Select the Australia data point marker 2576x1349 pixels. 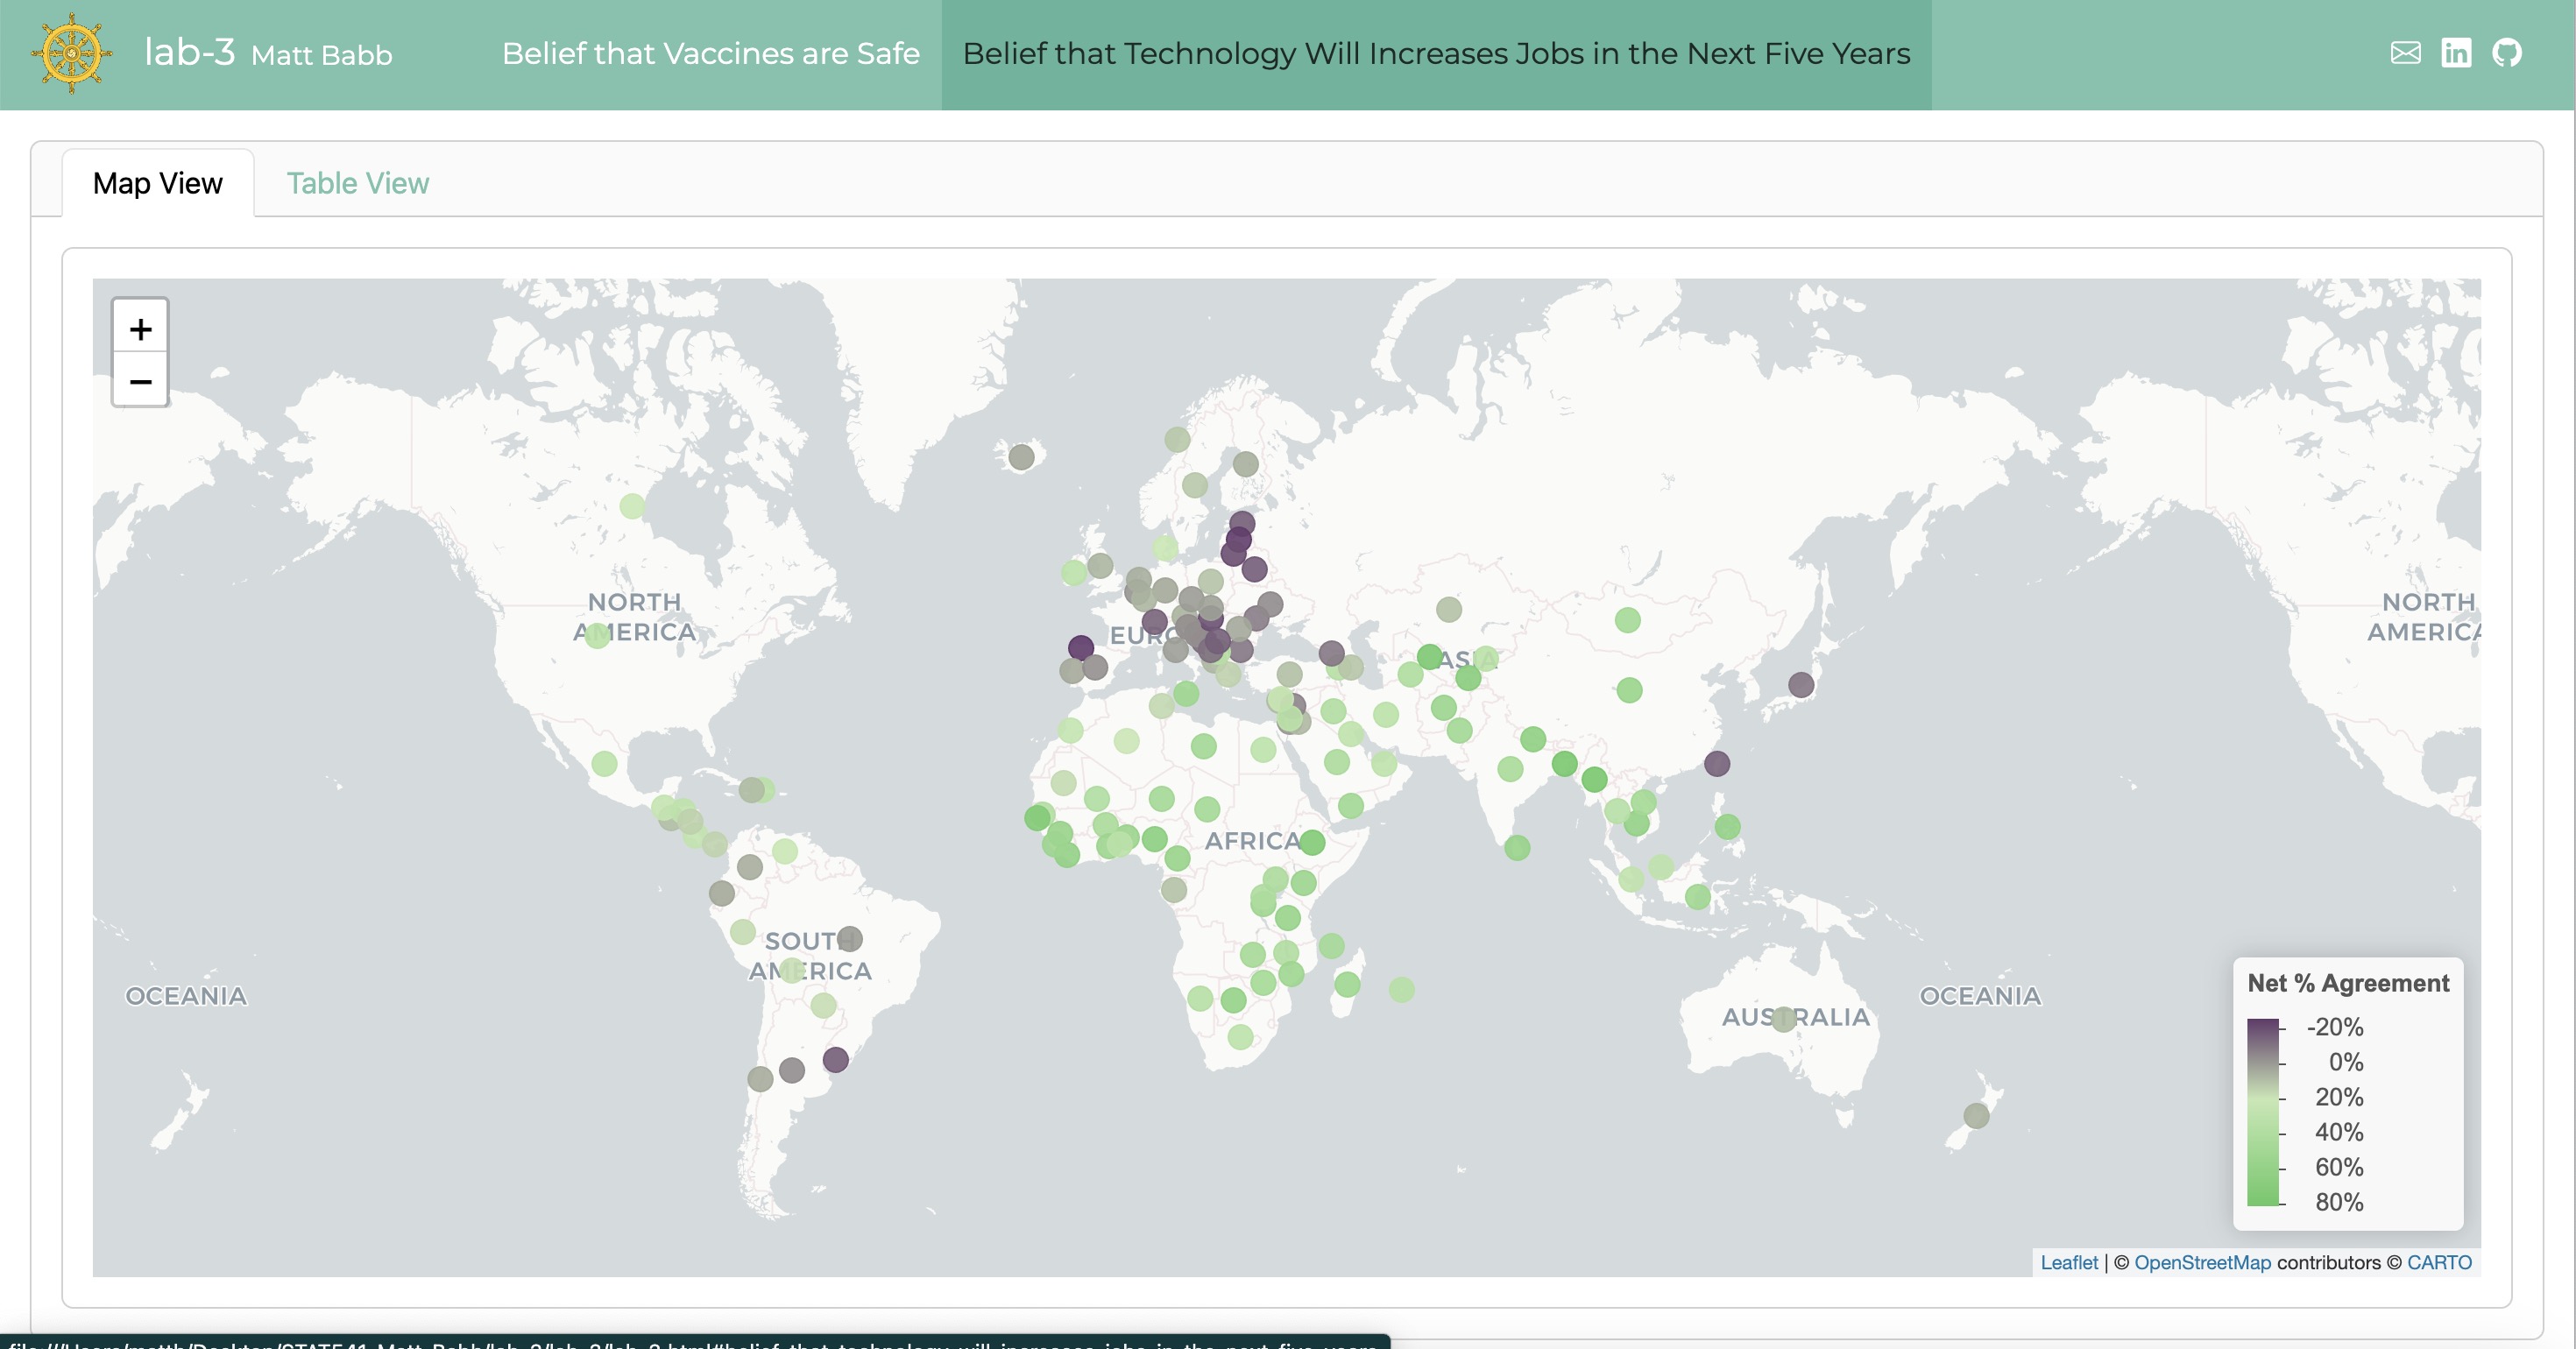coord(1783,1020)
